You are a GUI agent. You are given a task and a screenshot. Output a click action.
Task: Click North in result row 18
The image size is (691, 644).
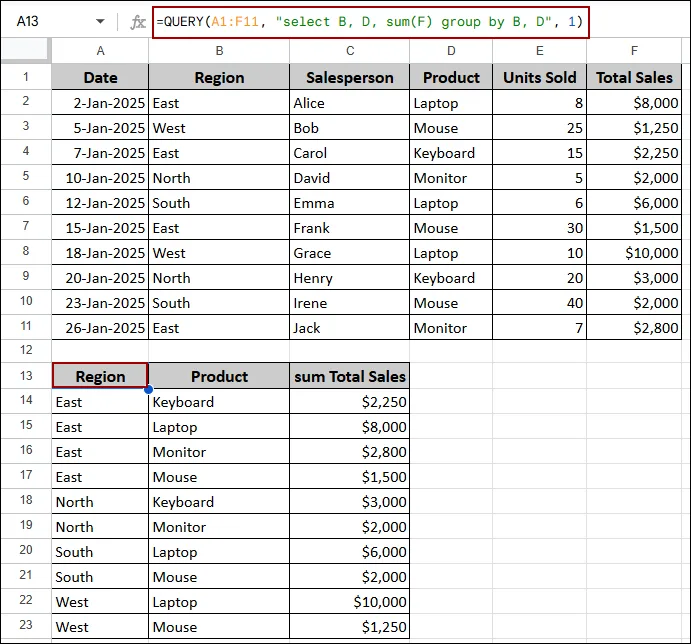[x=100, y=502]
